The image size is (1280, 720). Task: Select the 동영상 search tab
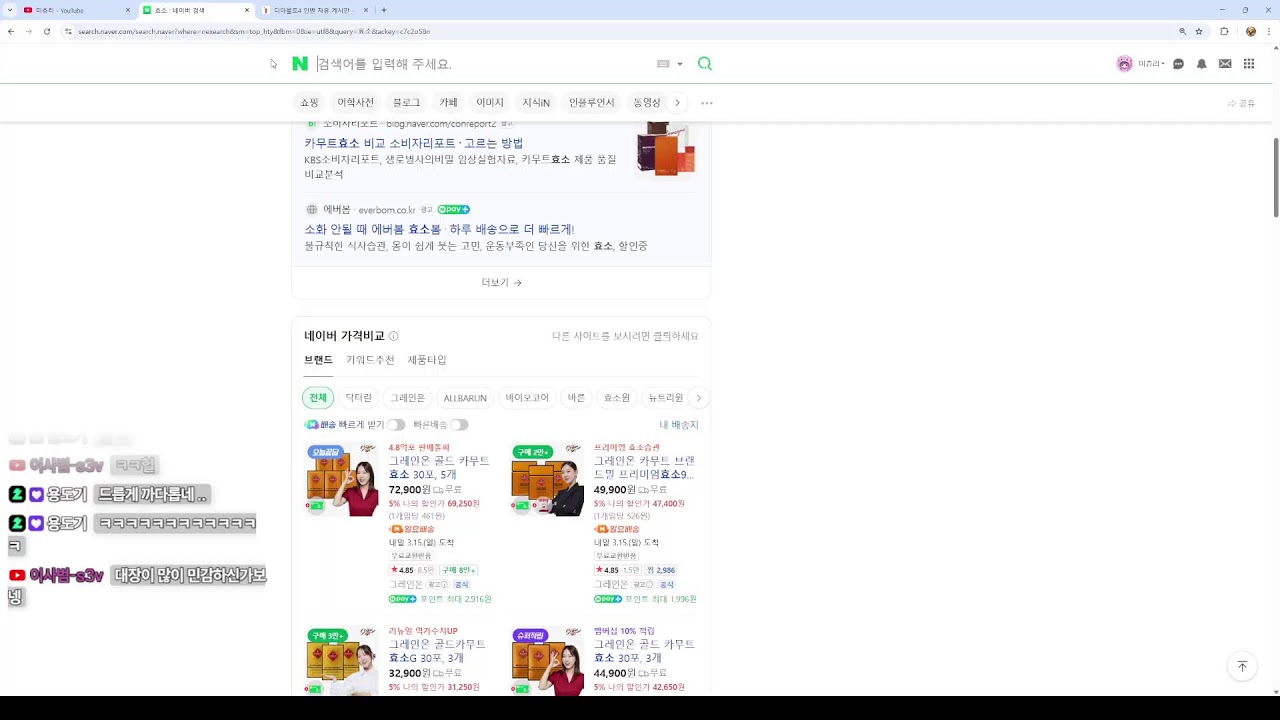pyautogui.click(x=647, y=103)
